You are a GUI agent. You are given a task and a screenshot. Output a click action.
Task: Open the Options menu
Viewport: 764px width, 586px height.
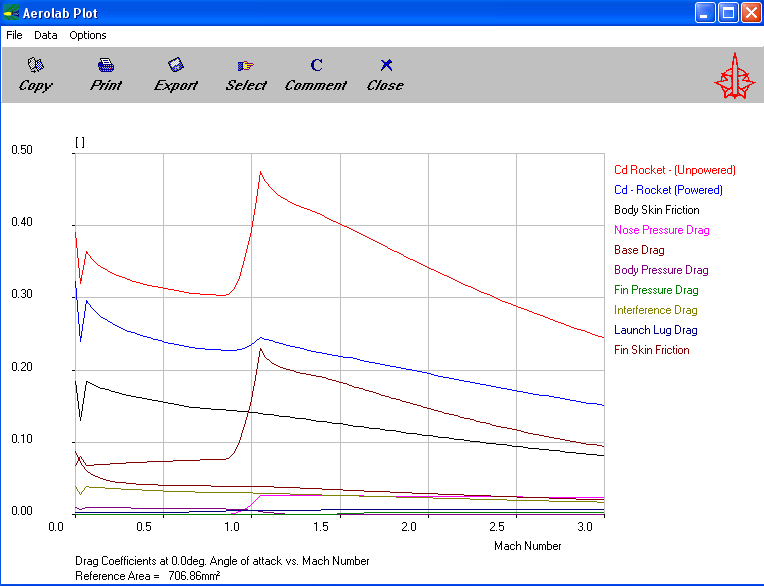point(88,35)
